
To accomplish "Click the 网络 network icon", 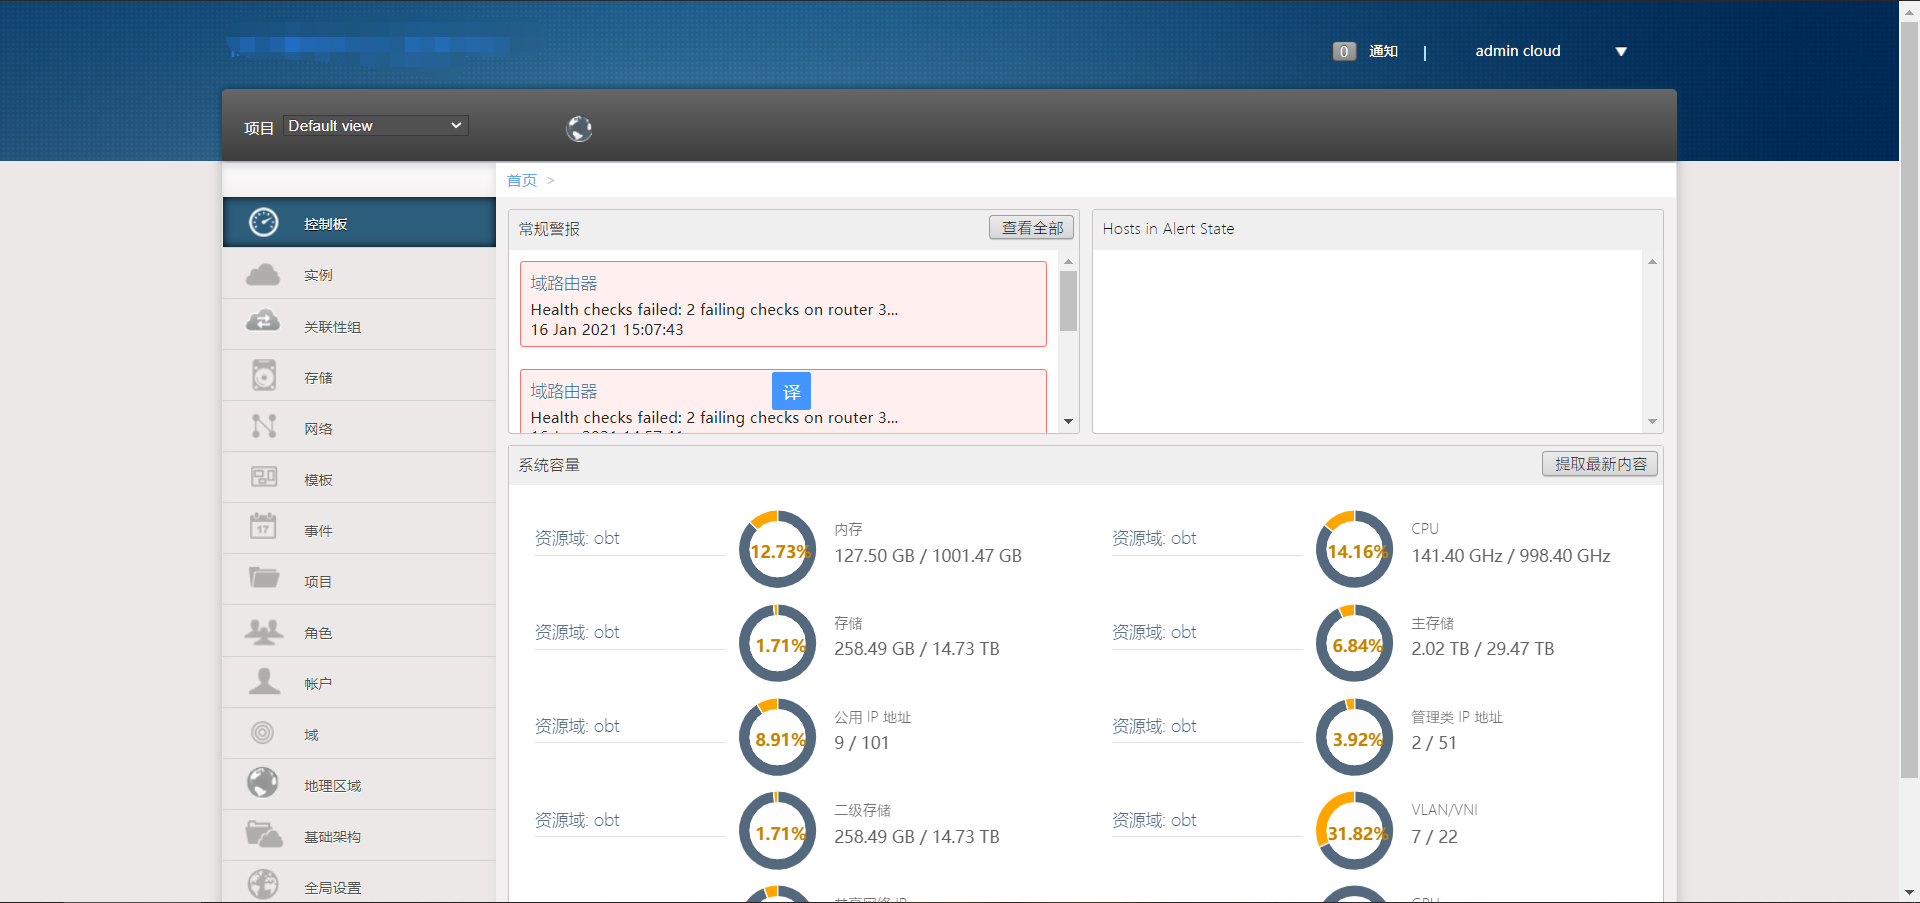I will coord(264,426).
